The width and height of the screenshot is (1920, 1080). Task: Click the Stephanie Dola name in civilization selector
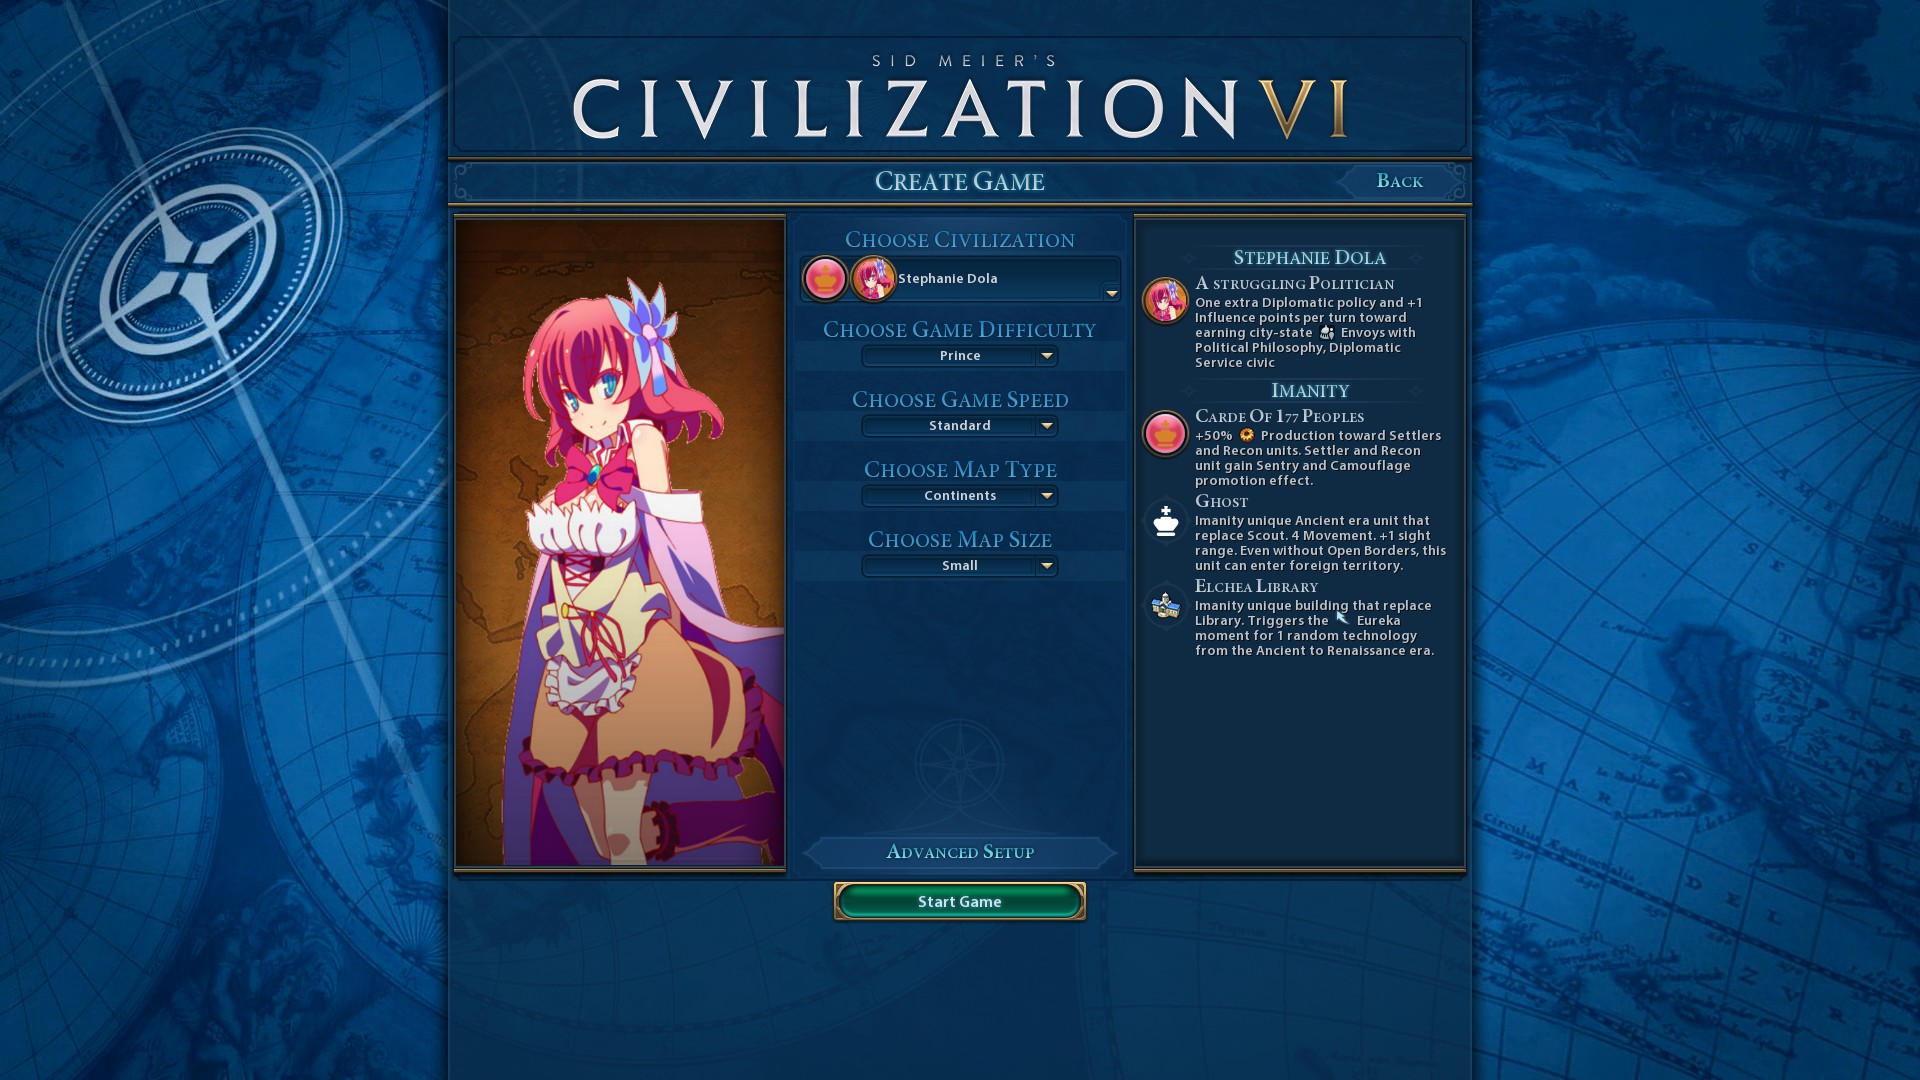(947, 279)
